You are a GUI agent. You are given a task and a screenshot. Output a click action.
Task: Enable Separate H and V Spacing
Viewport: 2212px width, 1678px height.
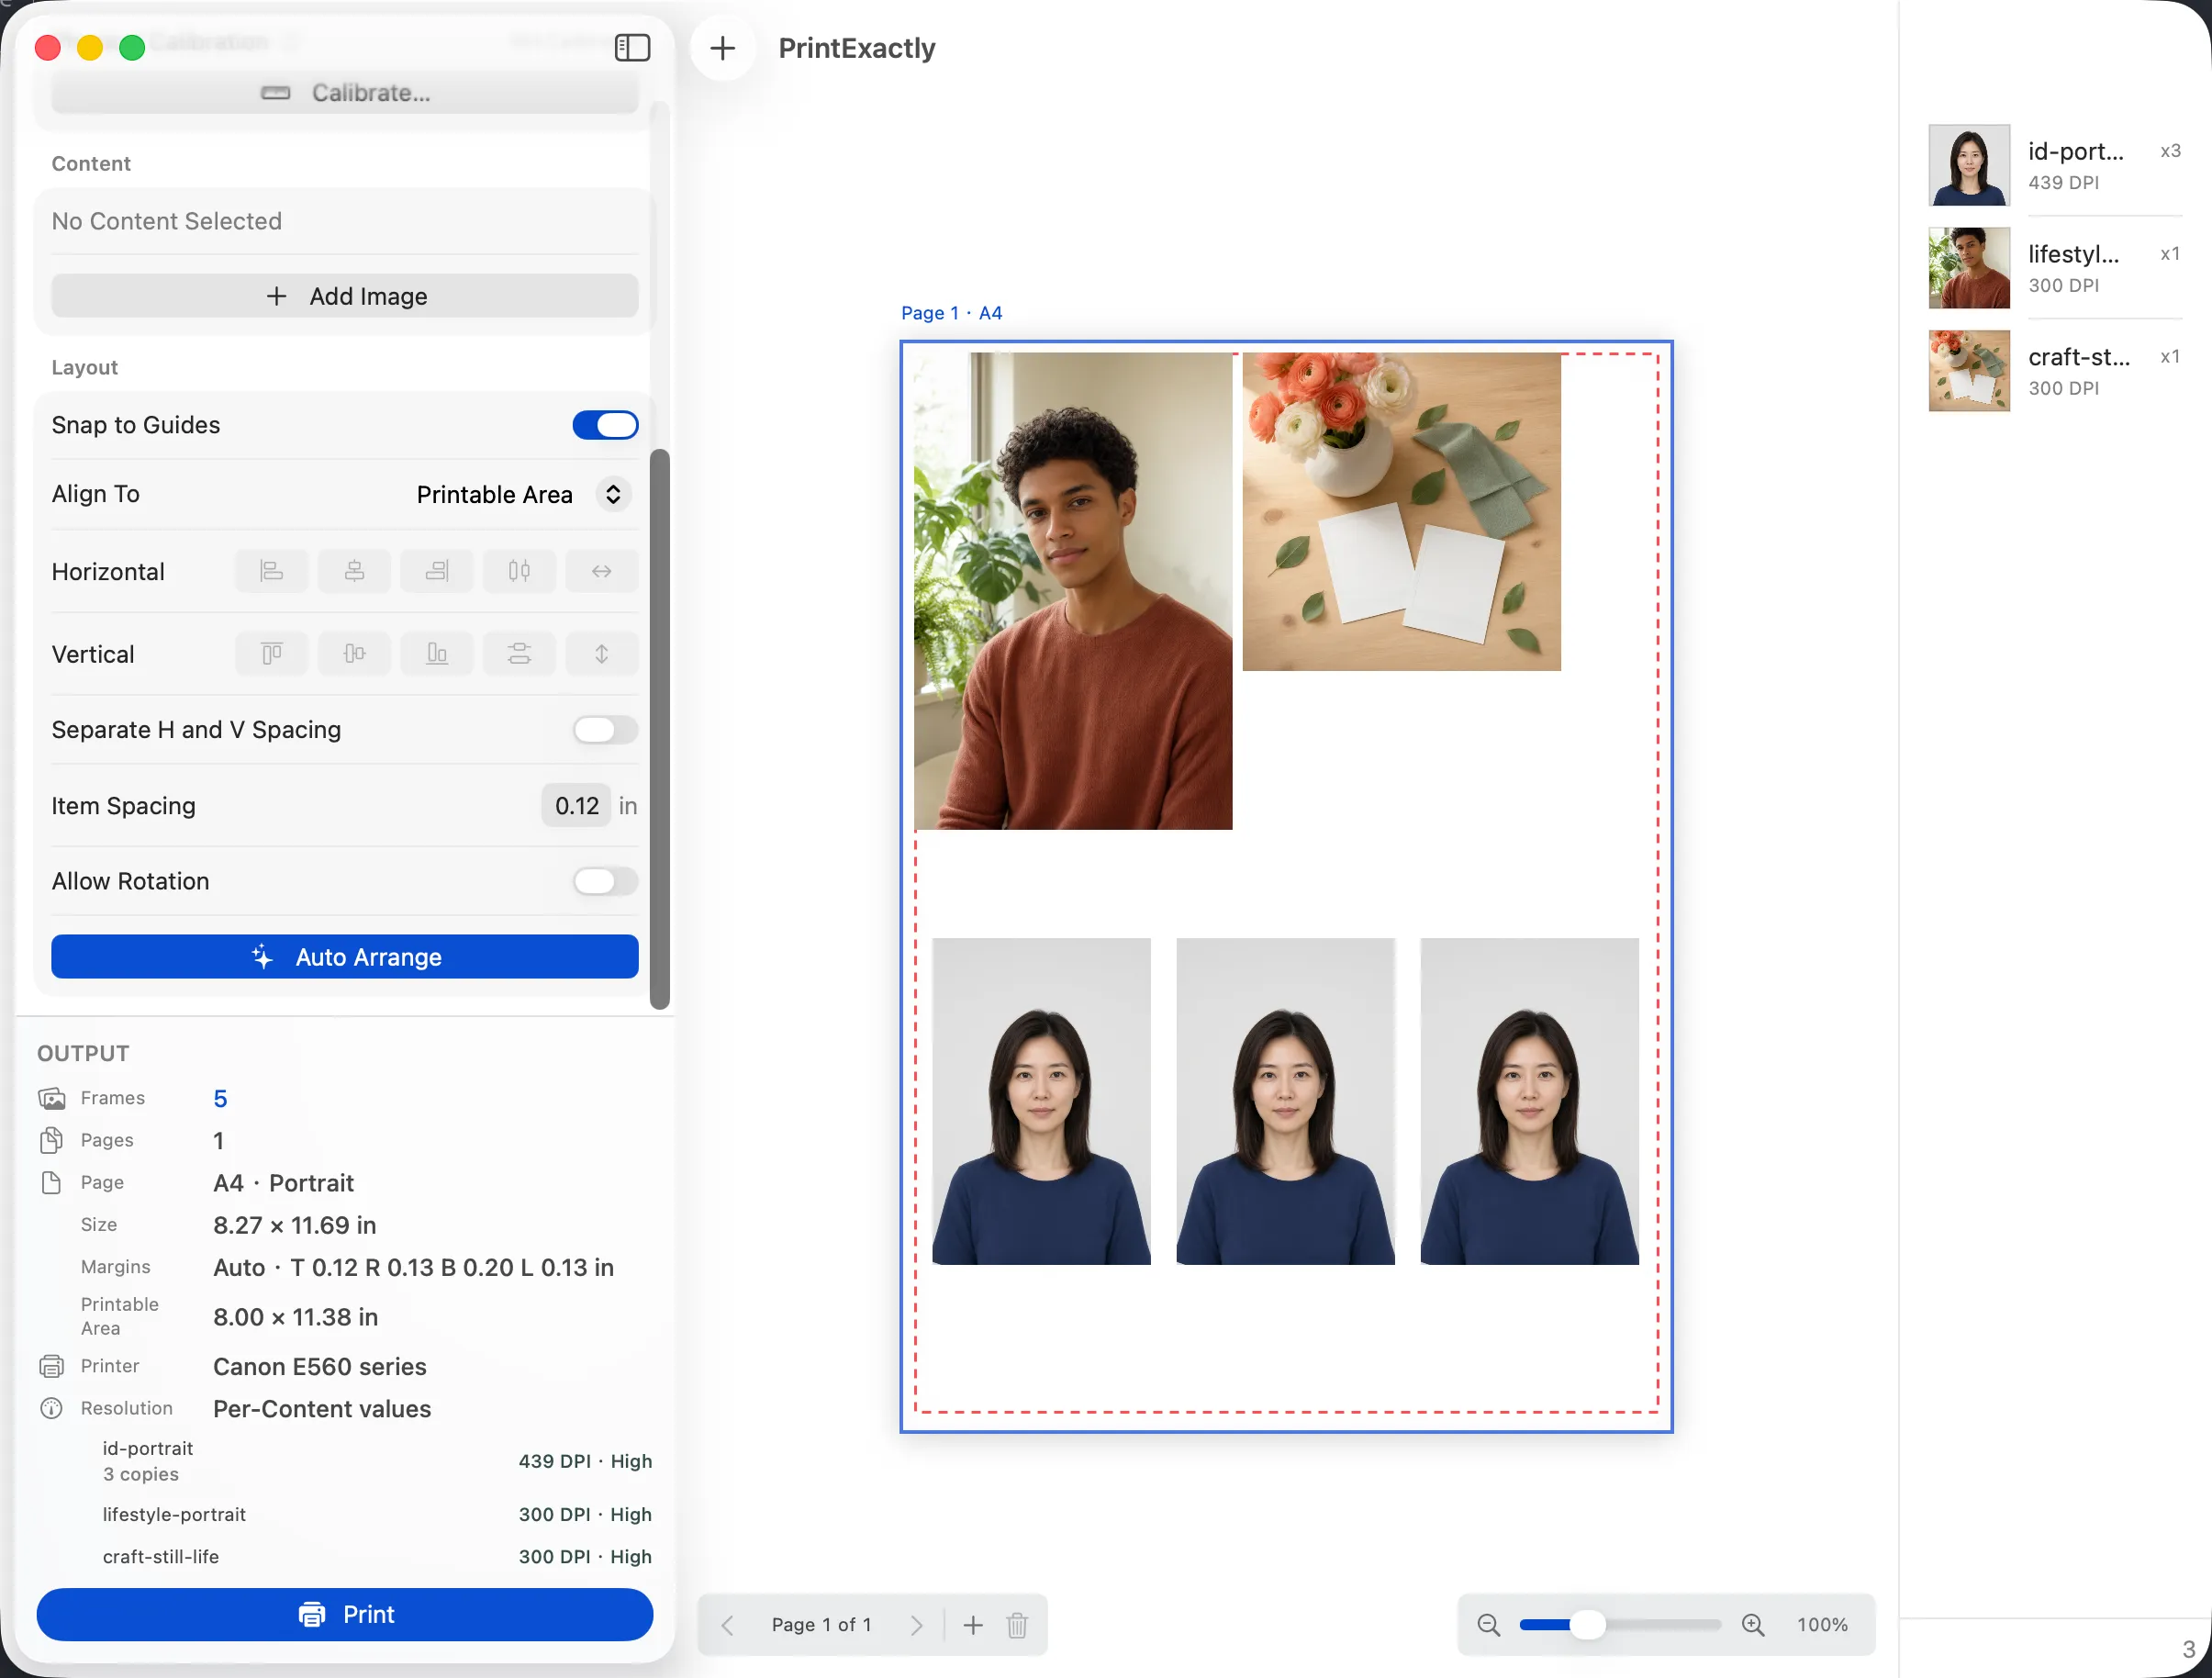(605, 730)
